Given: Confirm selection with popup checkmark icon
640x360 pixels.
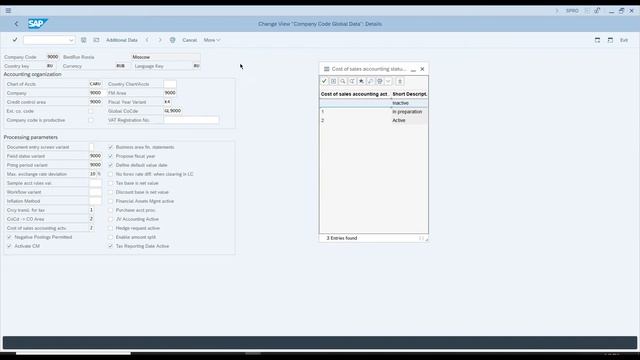Looking at the screenshot, I should point(324,81).
